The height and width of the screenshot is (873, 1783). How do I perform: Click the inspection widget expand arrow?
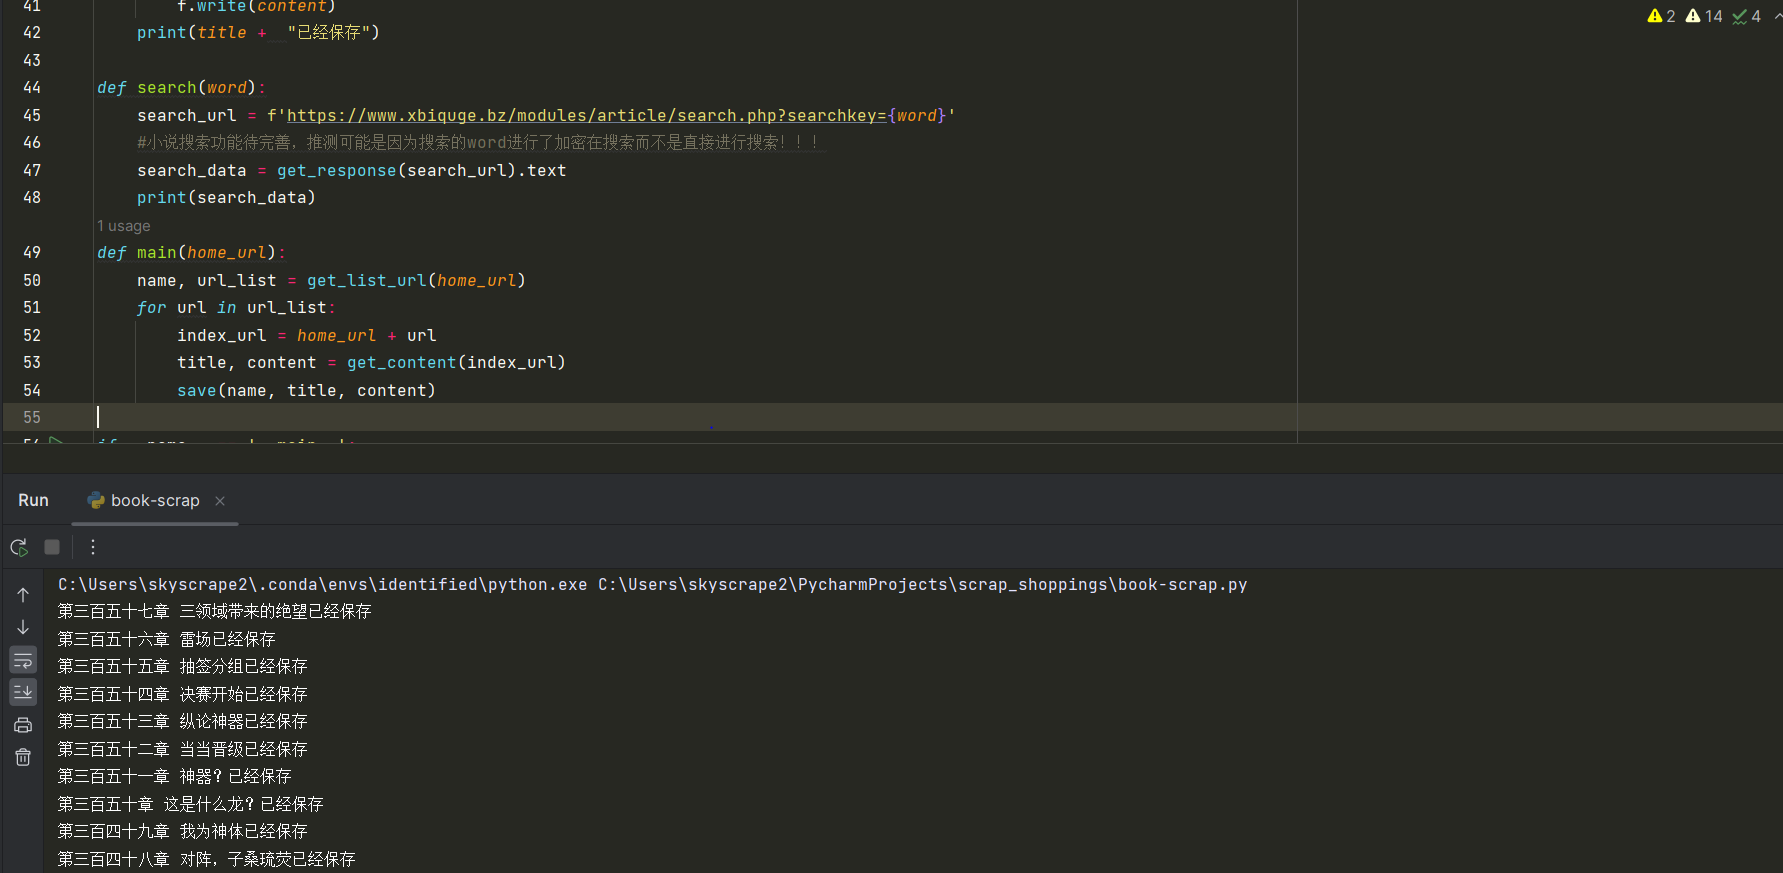tap(1777, 16)
